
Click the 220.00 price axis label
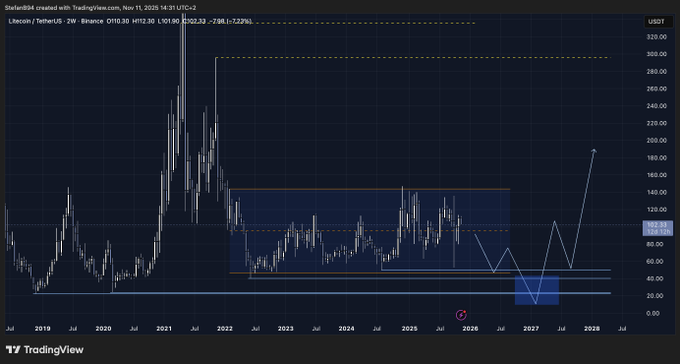(656, 123)
